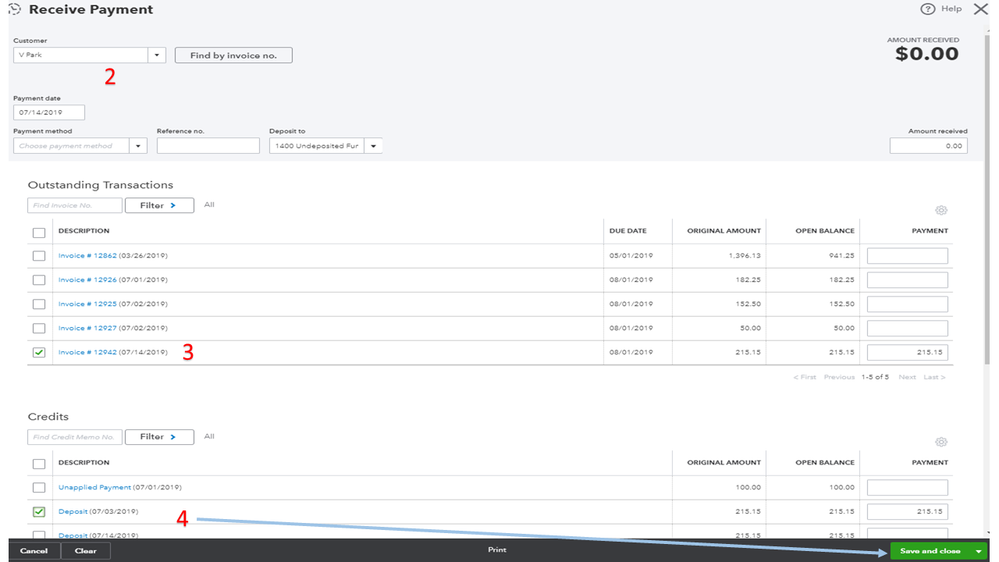999x562 pixels.
Task: Click the Customer name field
Action: 81,55
